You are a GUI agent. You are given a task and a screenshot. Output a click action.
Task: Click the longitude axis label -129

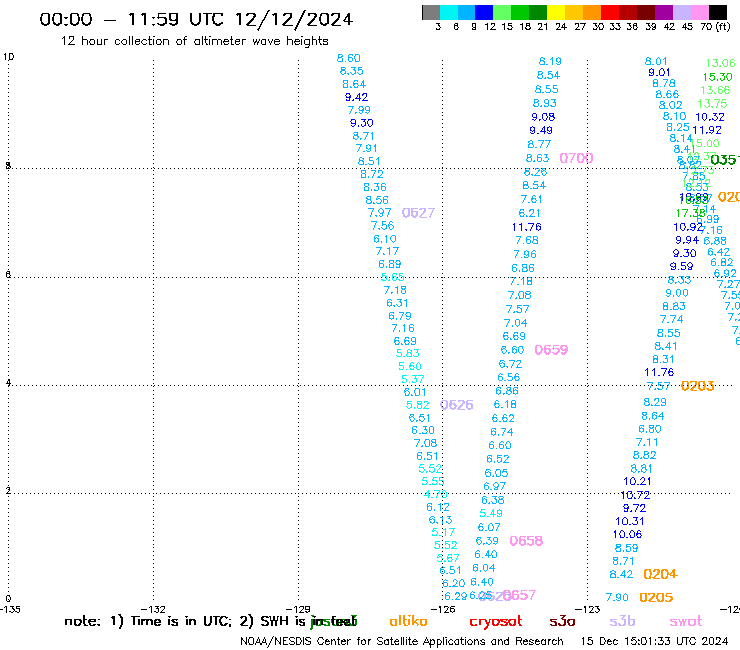298,609
